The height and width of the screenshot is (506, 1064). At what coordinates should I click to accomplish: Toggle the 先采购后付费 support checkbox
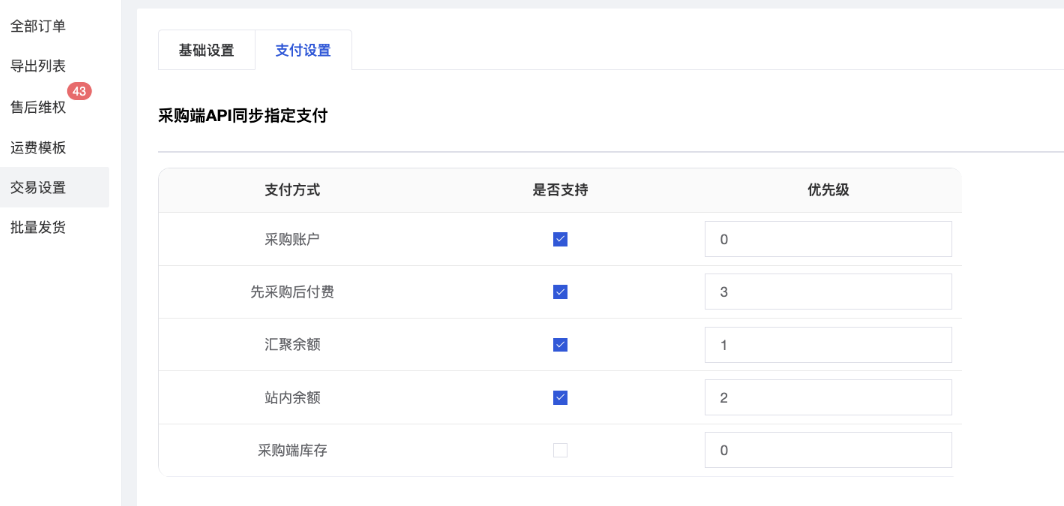tap(560, 292)
